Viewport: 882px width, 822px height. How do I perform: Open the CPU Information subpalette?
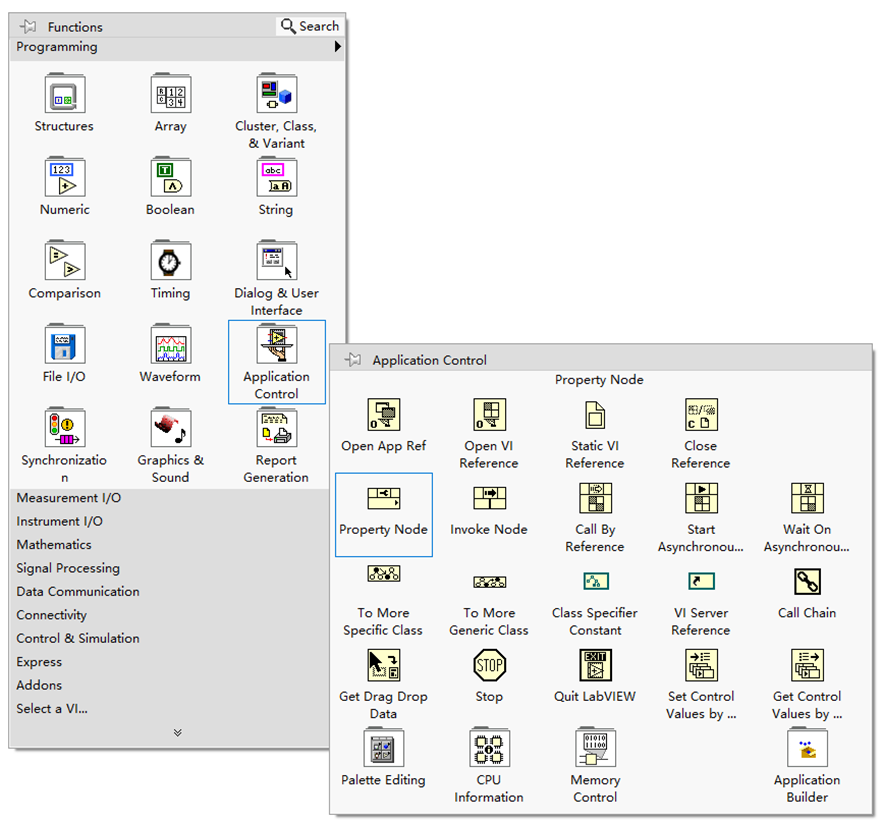[x=489, y=748]
